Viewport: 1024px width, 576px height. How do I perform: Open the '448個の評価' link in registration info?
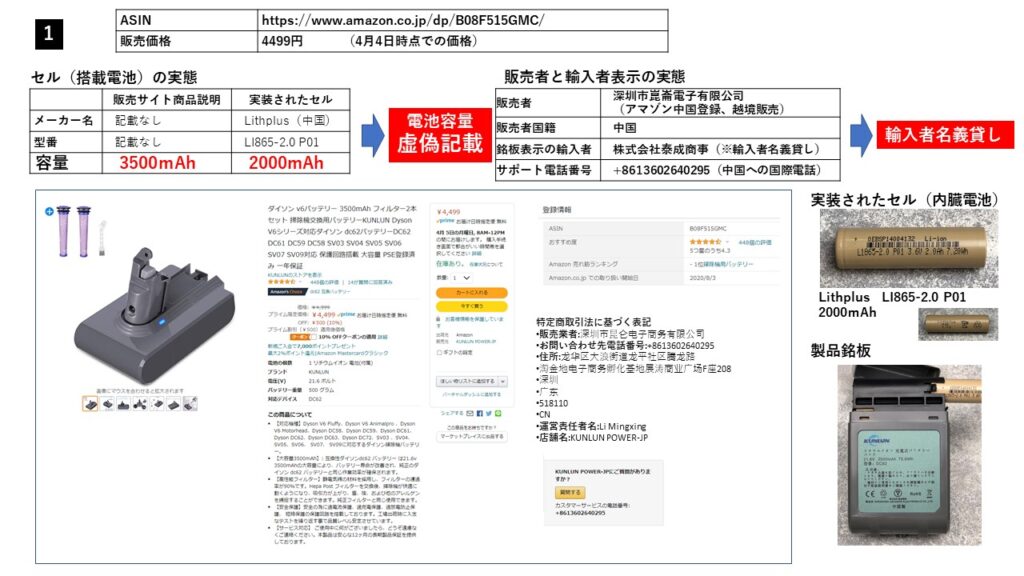pos(751,241)
